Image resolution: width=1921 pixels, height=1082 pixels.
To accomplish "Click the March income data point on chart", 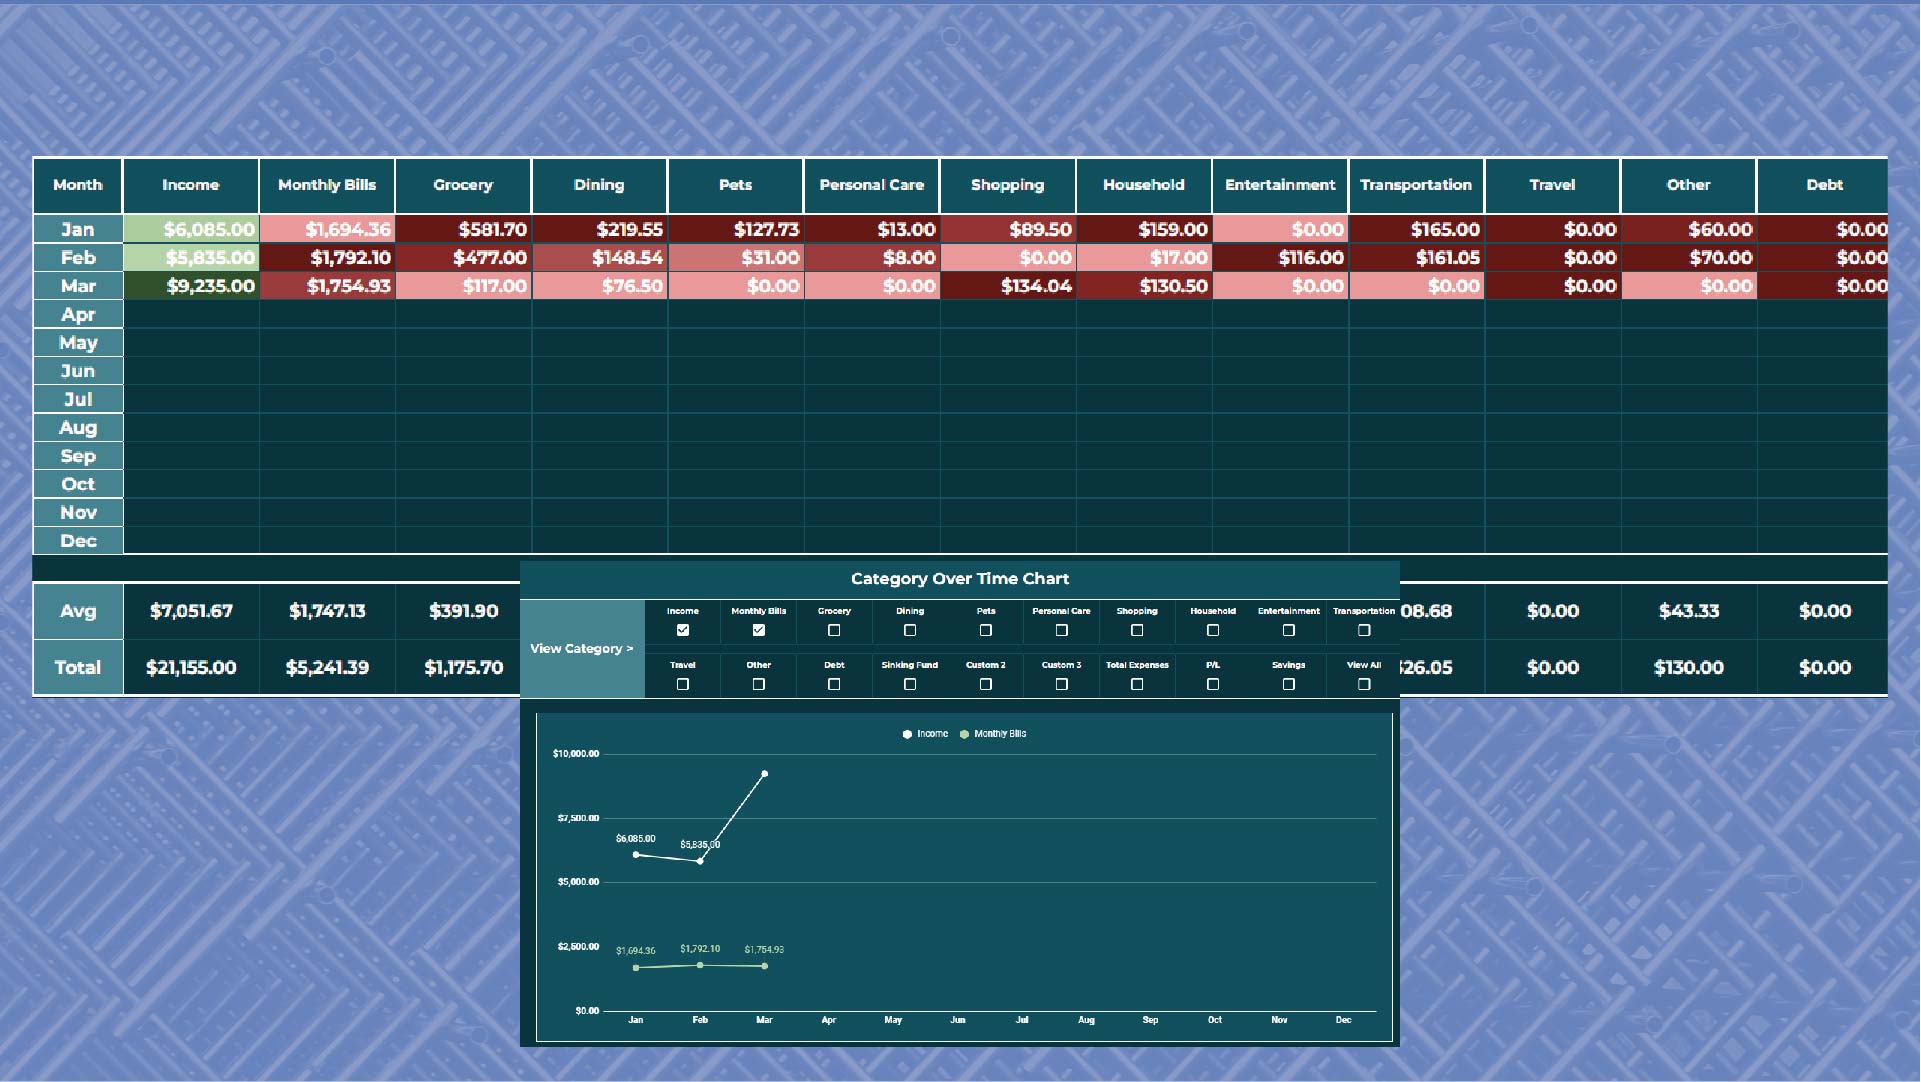I will tap(764, 773).
